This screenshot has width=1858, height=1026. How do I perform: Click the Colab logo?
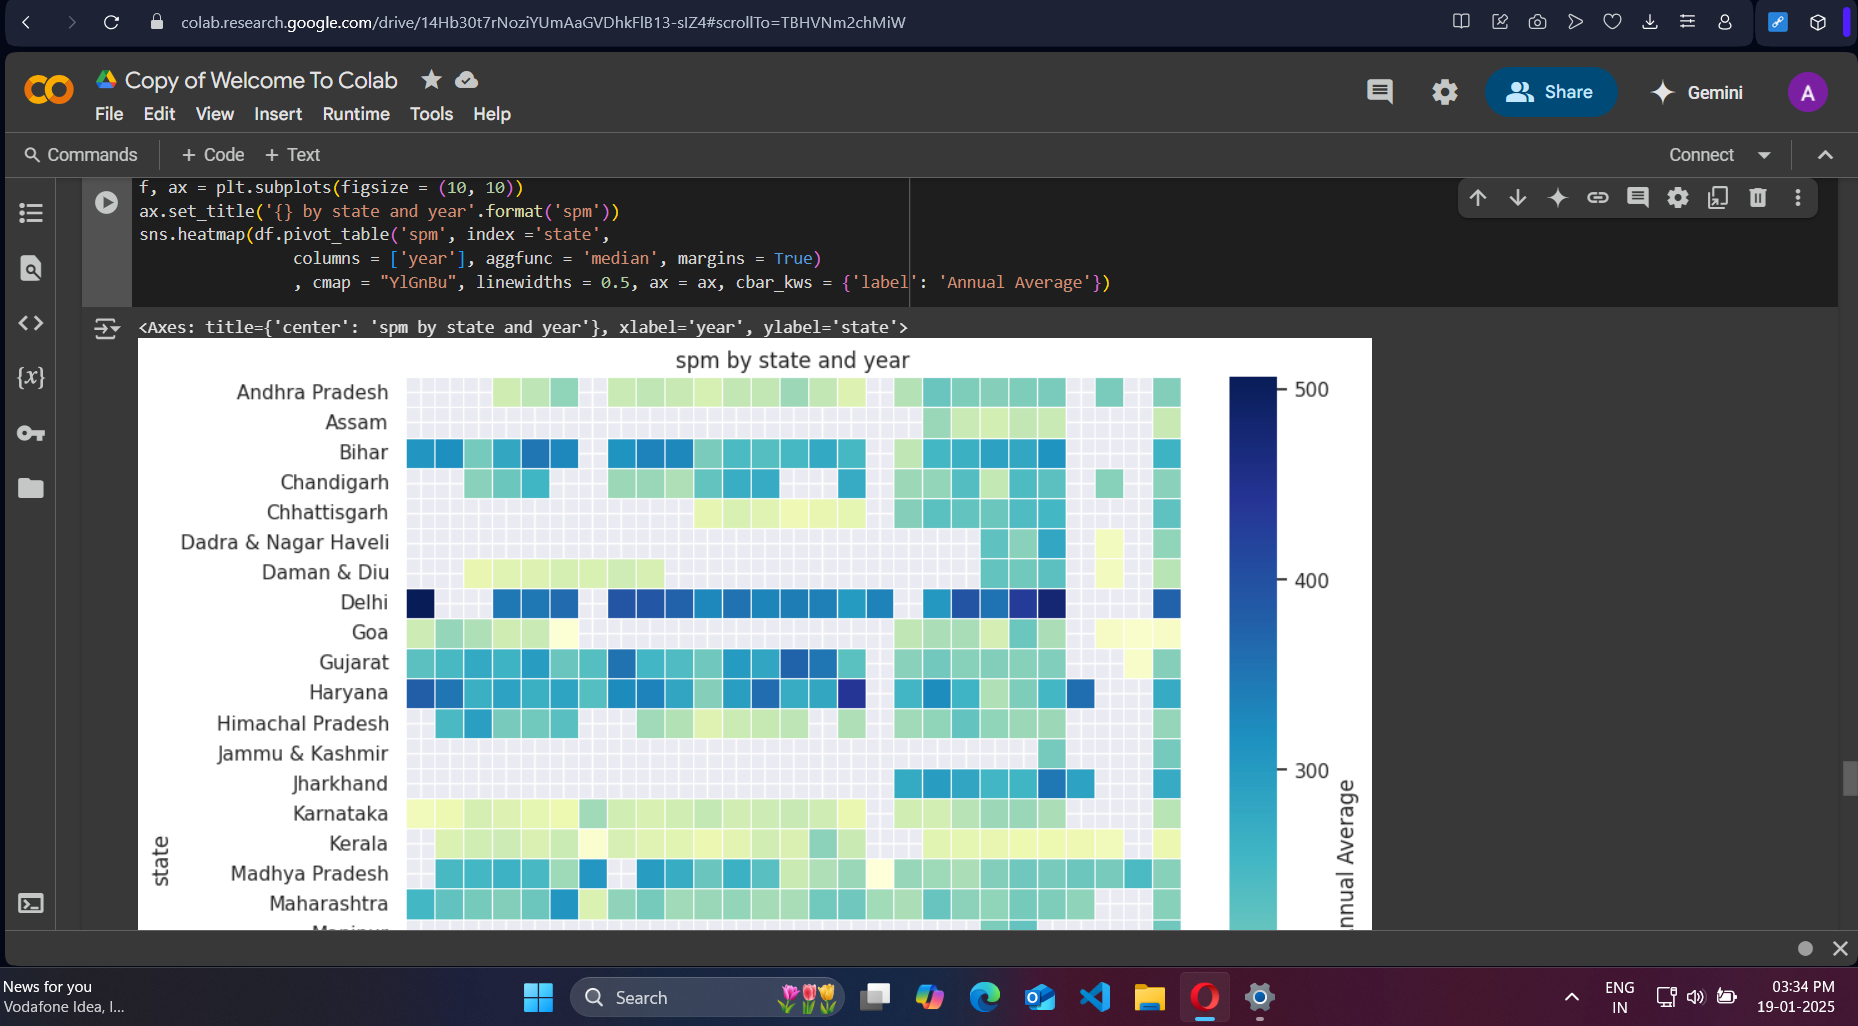tap(49, 91)
